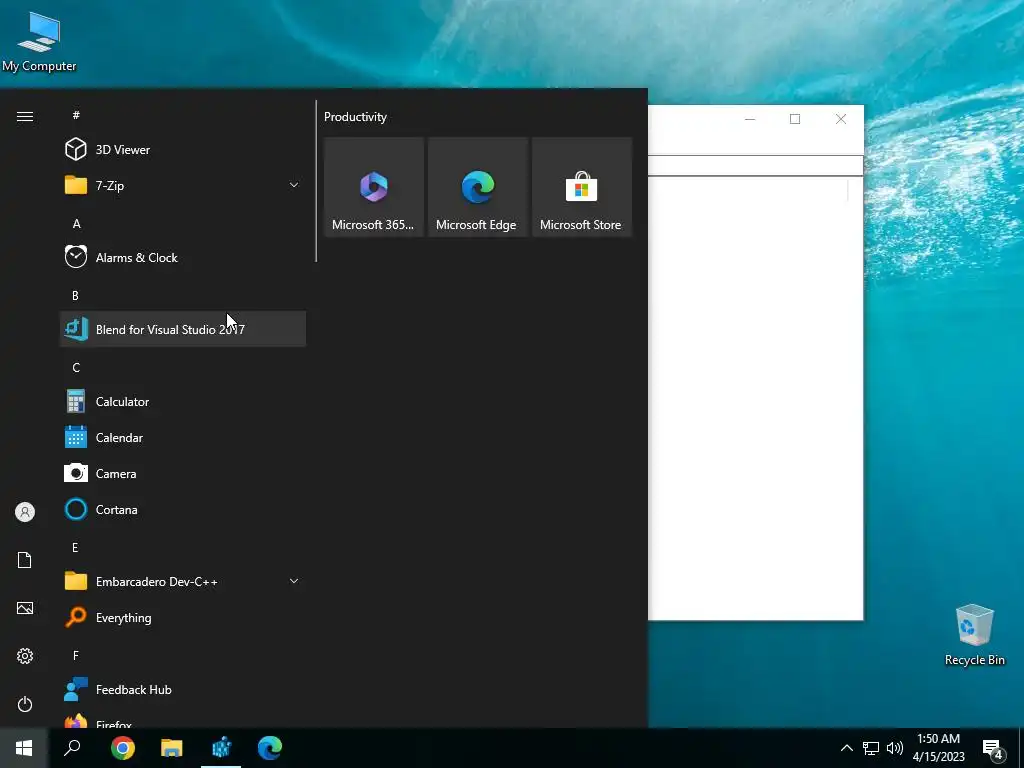This screenshot has width=1024, height=768.
Task: Open the 7-Zip folder entry
Action: tap(183, 185)
